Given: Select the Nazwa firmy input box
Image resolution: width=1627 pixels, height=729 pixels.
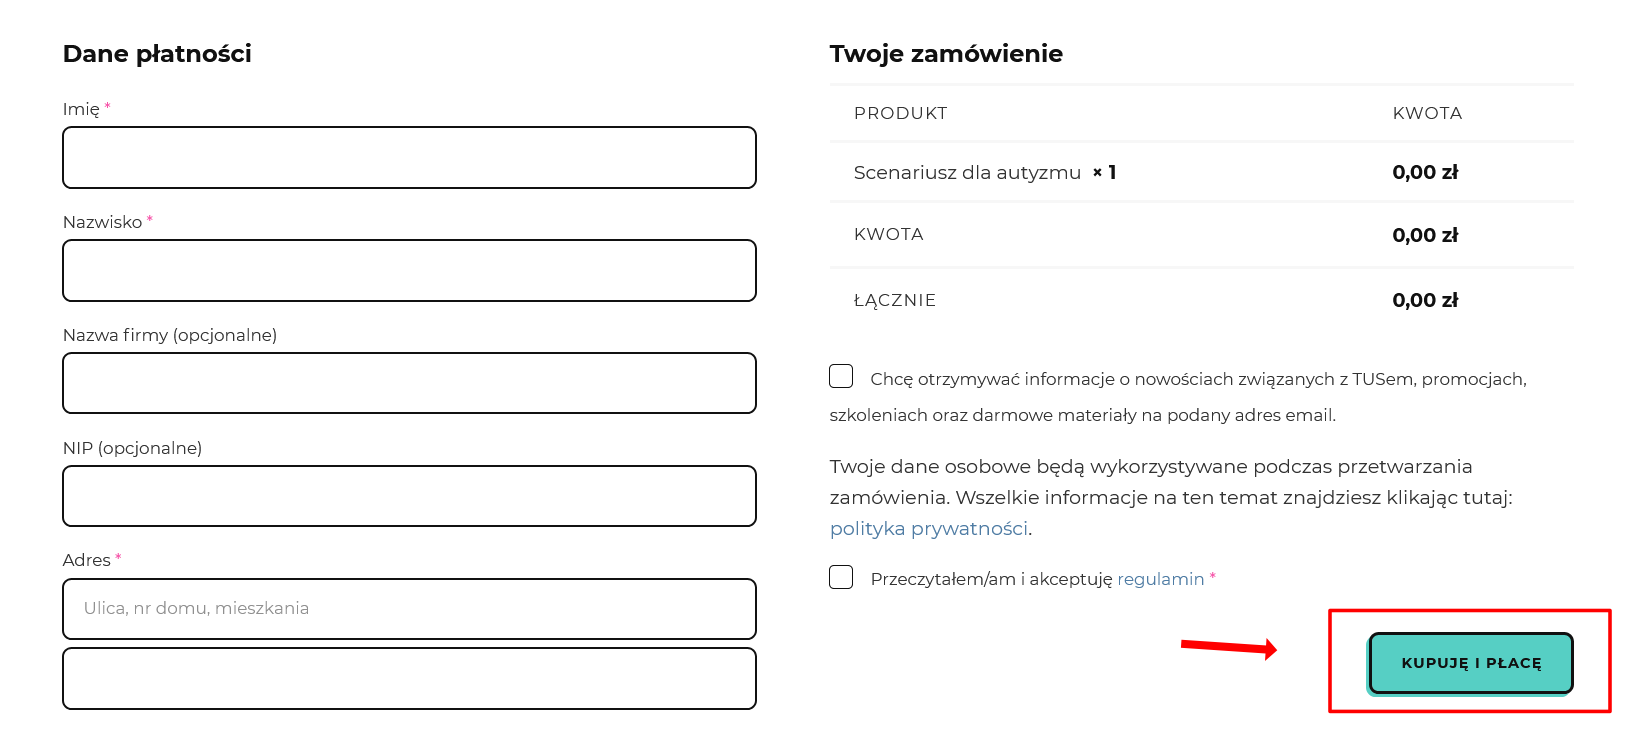Looking at the screenshot, I should 409,383.
